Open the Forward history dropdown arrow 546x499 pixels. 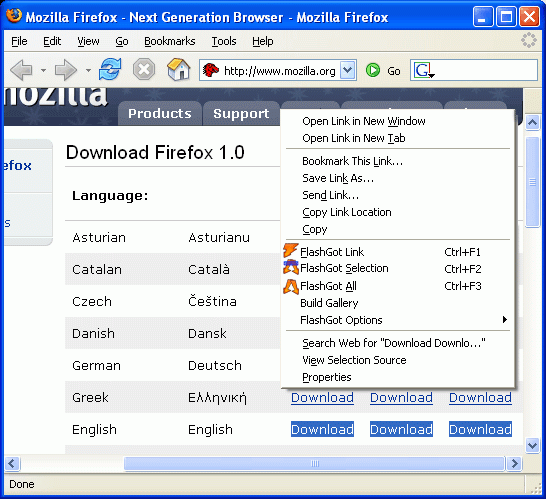click(x=88, y=70)
